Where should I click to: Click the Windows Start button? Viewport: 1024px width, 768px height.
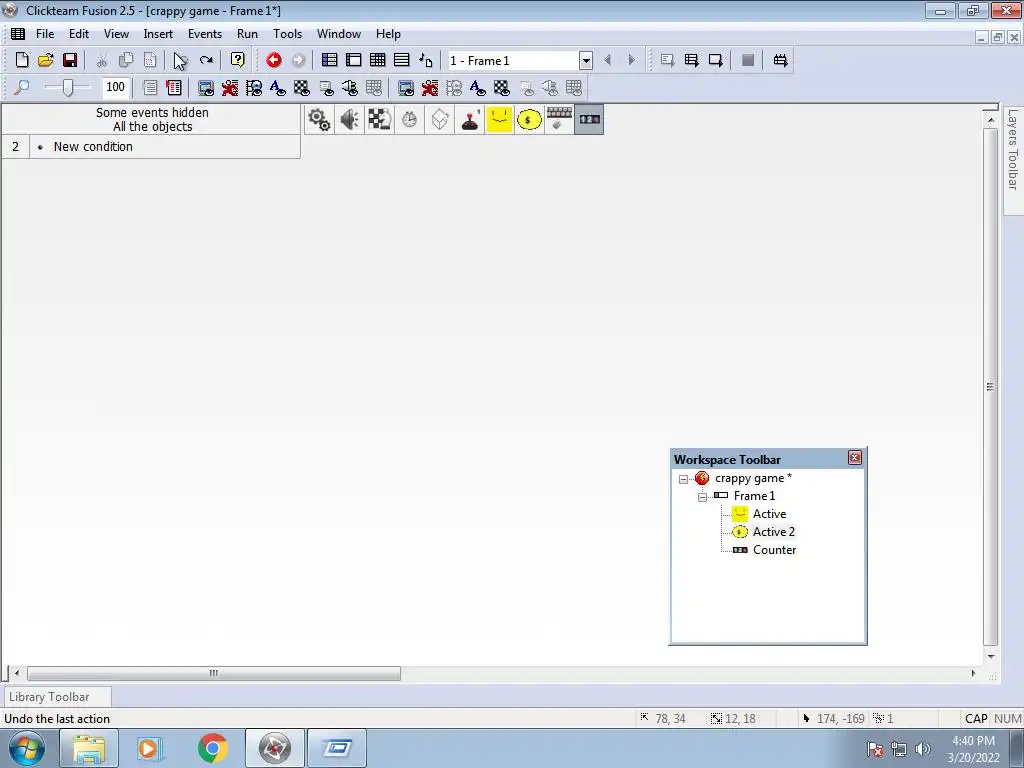[x=27, y=748]
